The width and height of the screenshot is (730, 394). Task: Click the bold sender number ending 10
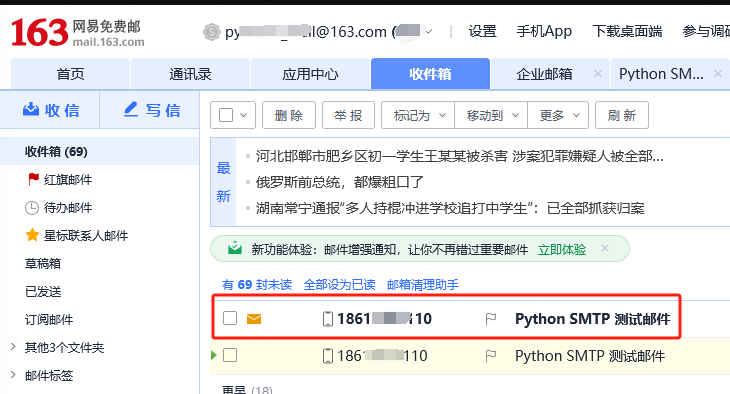coord(385,319)
